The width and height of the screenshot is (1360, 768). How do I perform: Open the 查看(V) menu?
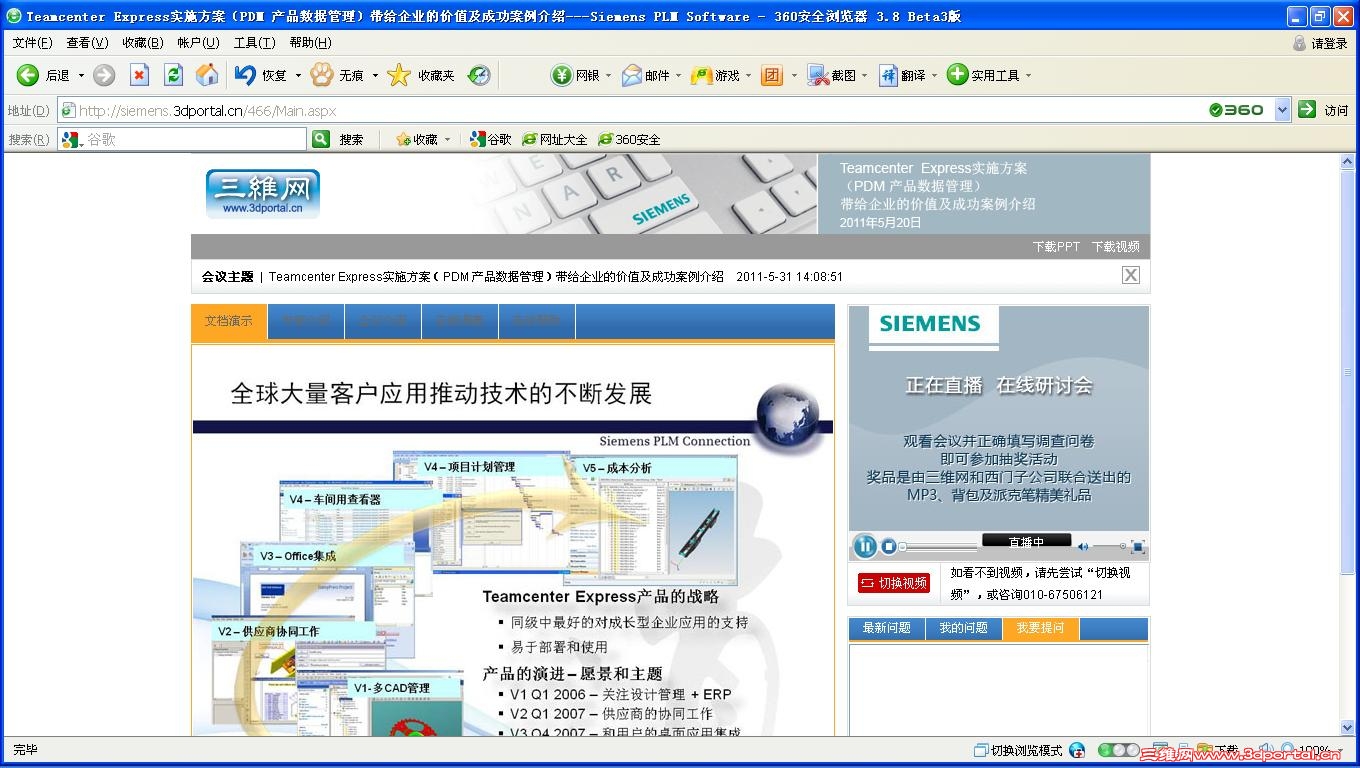coord(87,43)
